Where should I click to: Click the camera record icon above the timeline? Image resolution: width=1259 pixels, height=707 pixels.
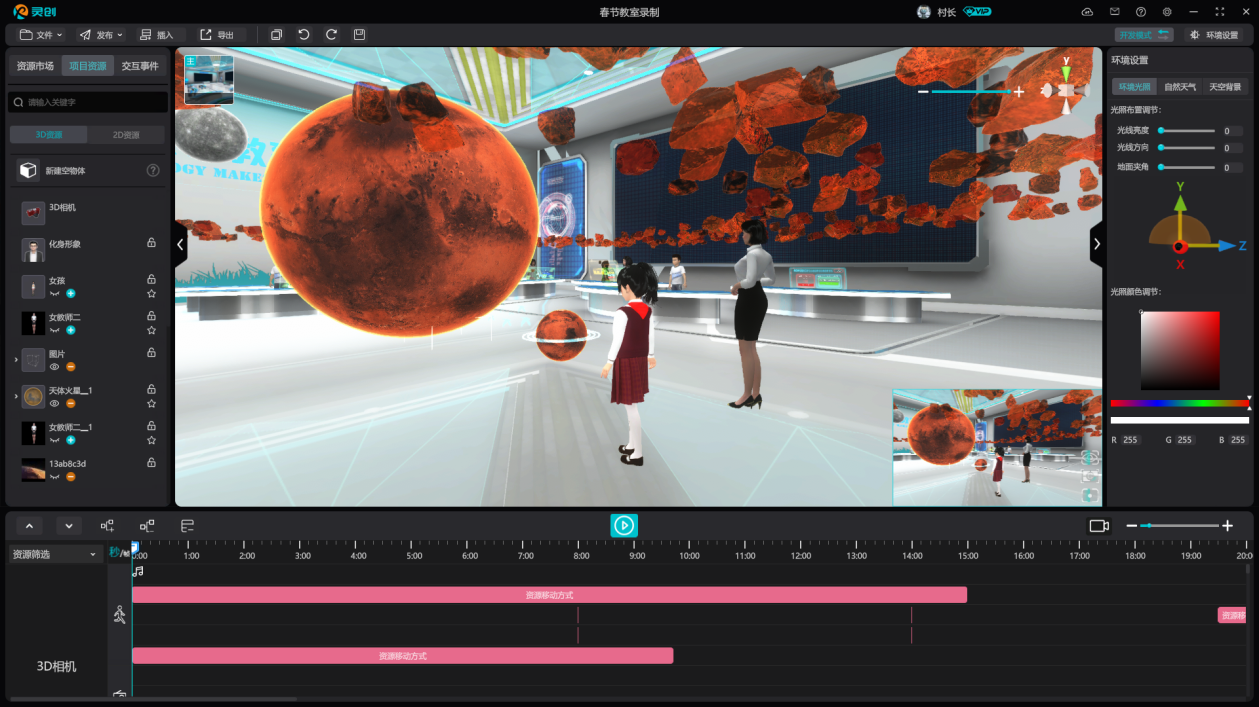(1099, 526)
